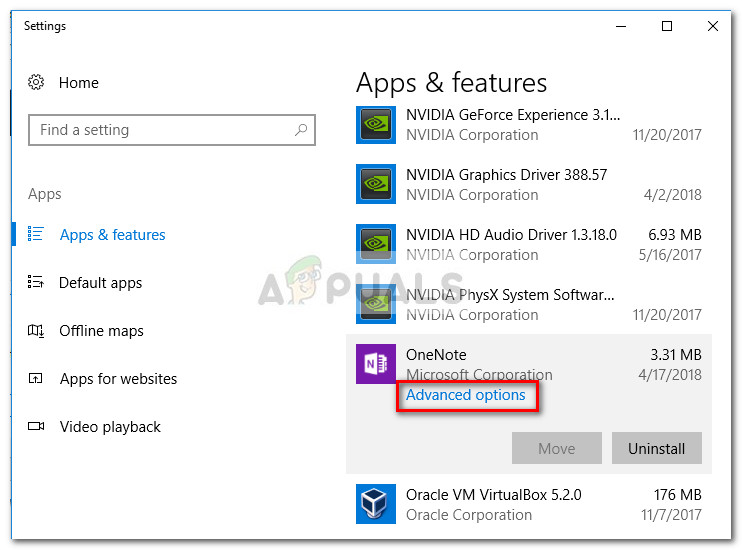Screen dimensions: 742x550
Task: Select Apps & features in sidebar
Action: pos(112,235)
